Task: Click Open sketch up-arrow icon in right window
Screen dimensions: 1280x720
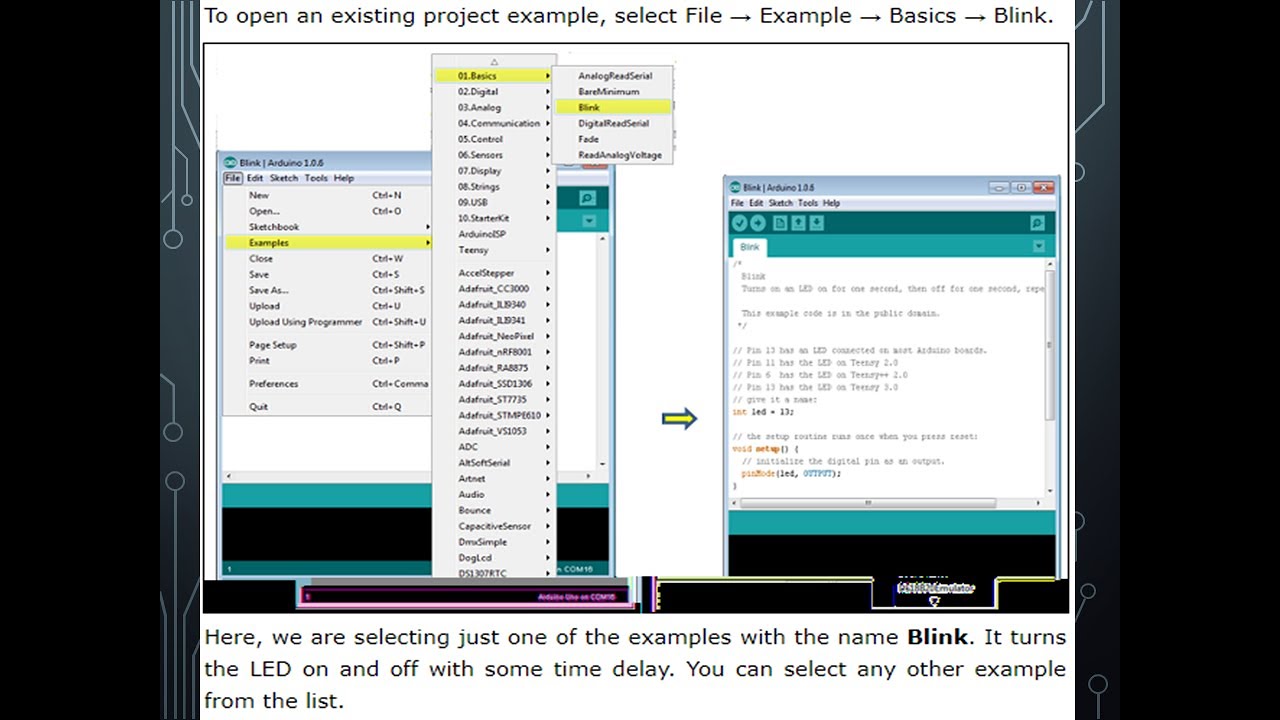Action: click(799, 223)
